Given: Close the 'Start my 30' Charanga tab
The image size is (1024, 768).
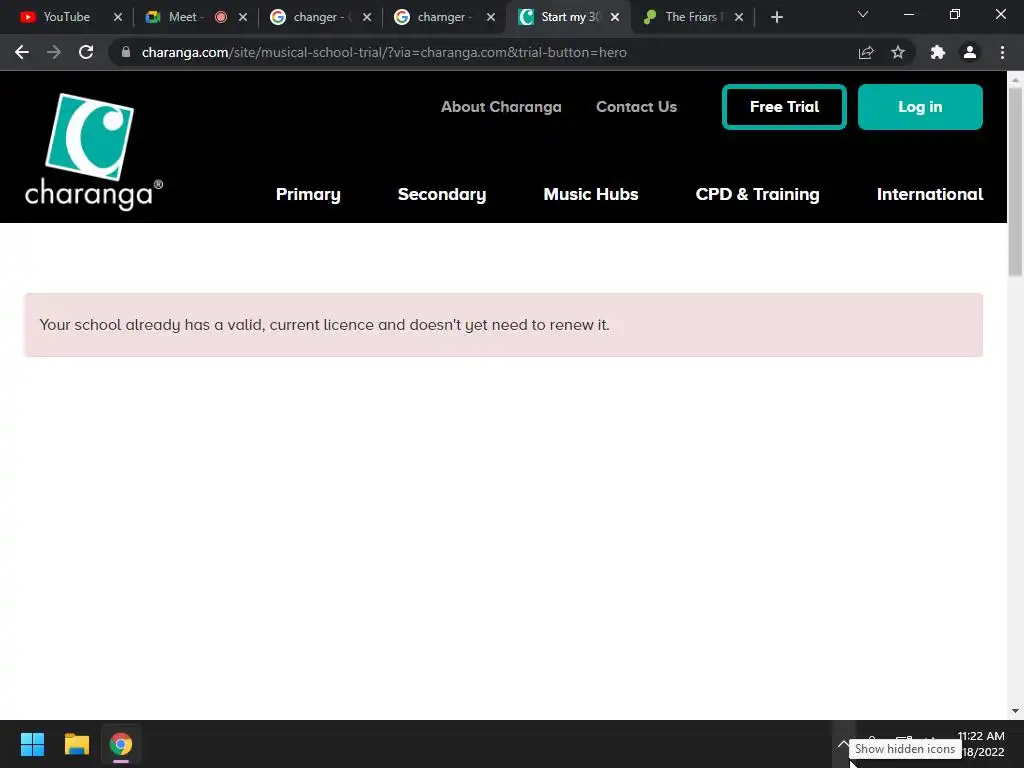Looking at the screenshot, I should pyautogui.click(x=615, y=18).
